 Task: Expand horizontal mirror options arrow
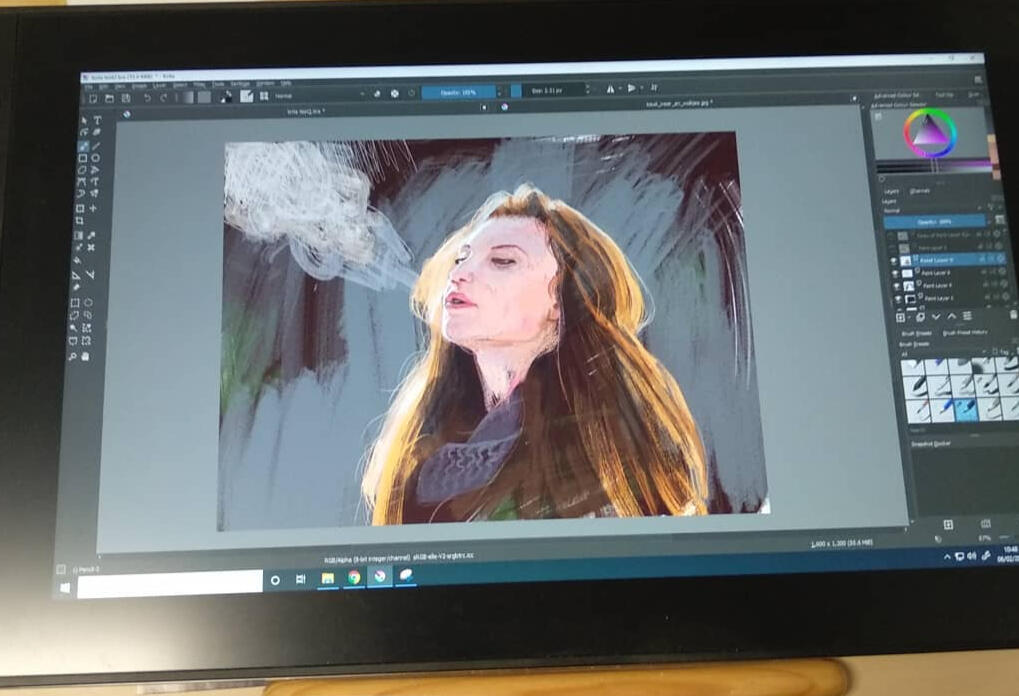[620, 89]
